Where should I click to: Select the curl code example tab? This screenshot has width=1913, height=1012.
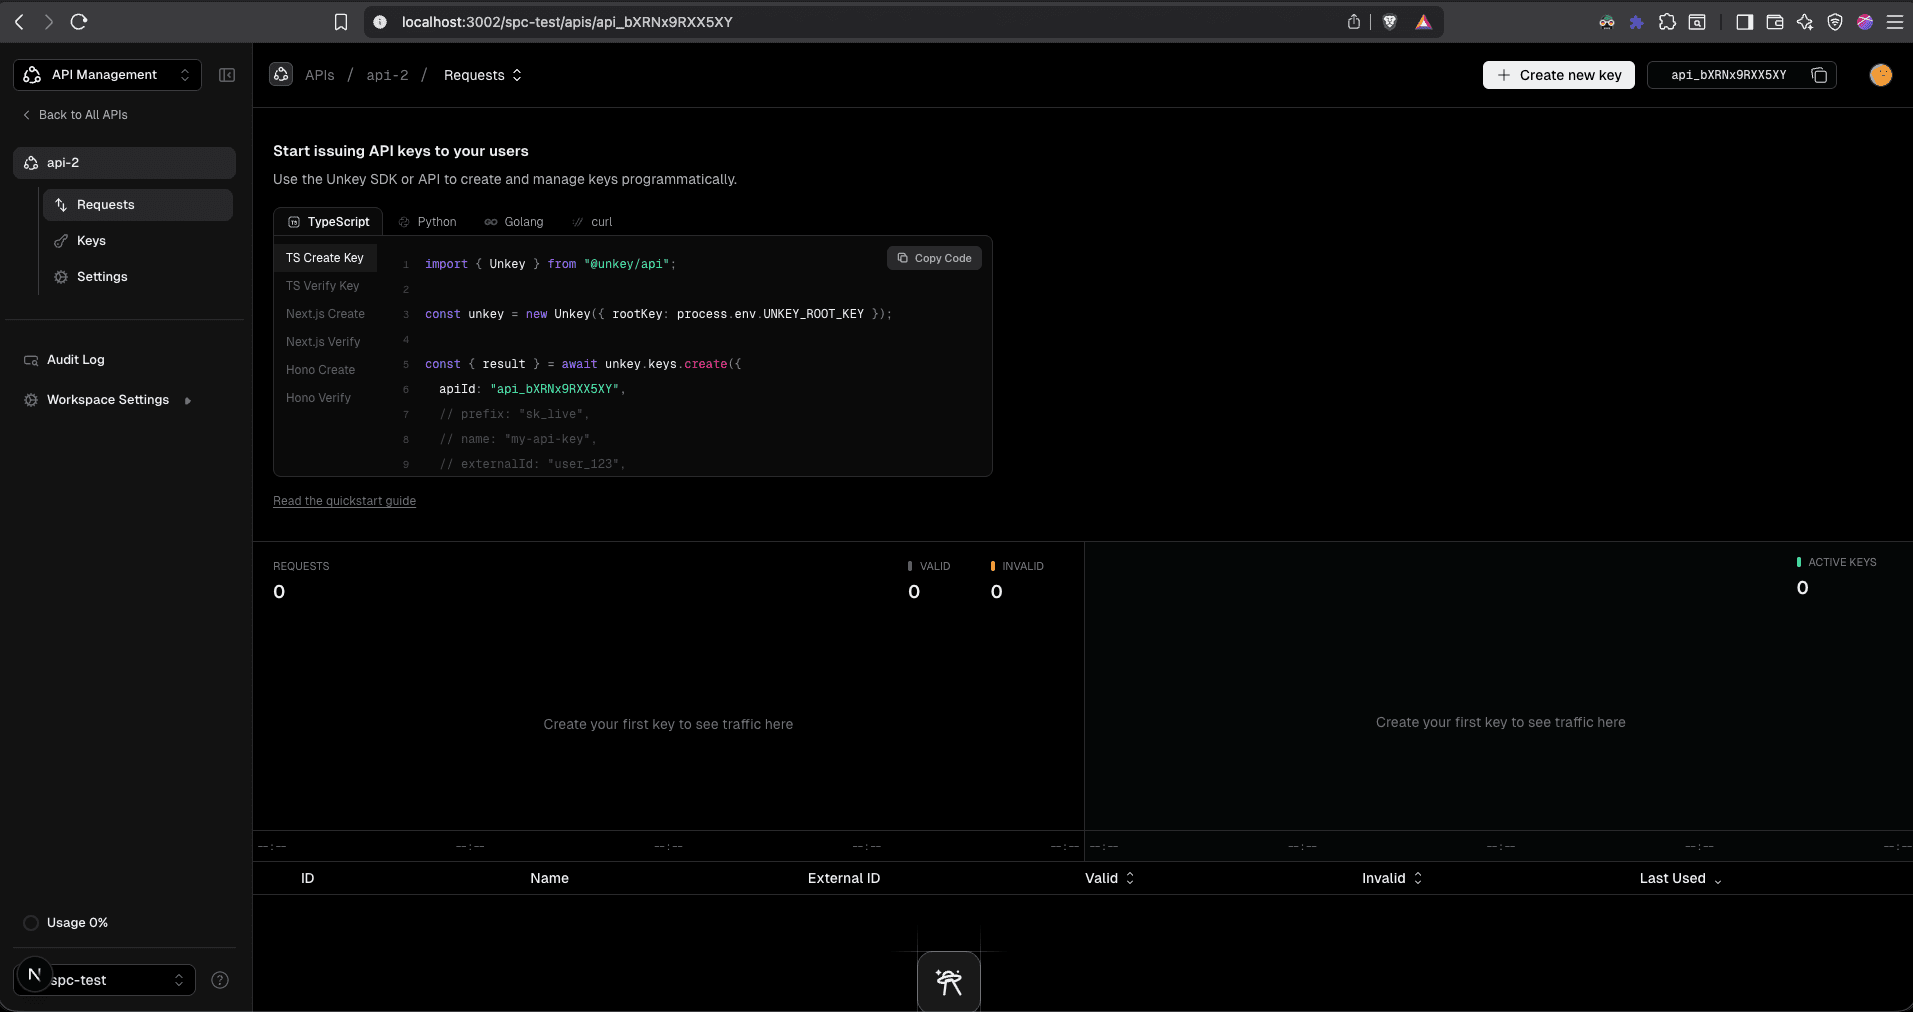601,221
